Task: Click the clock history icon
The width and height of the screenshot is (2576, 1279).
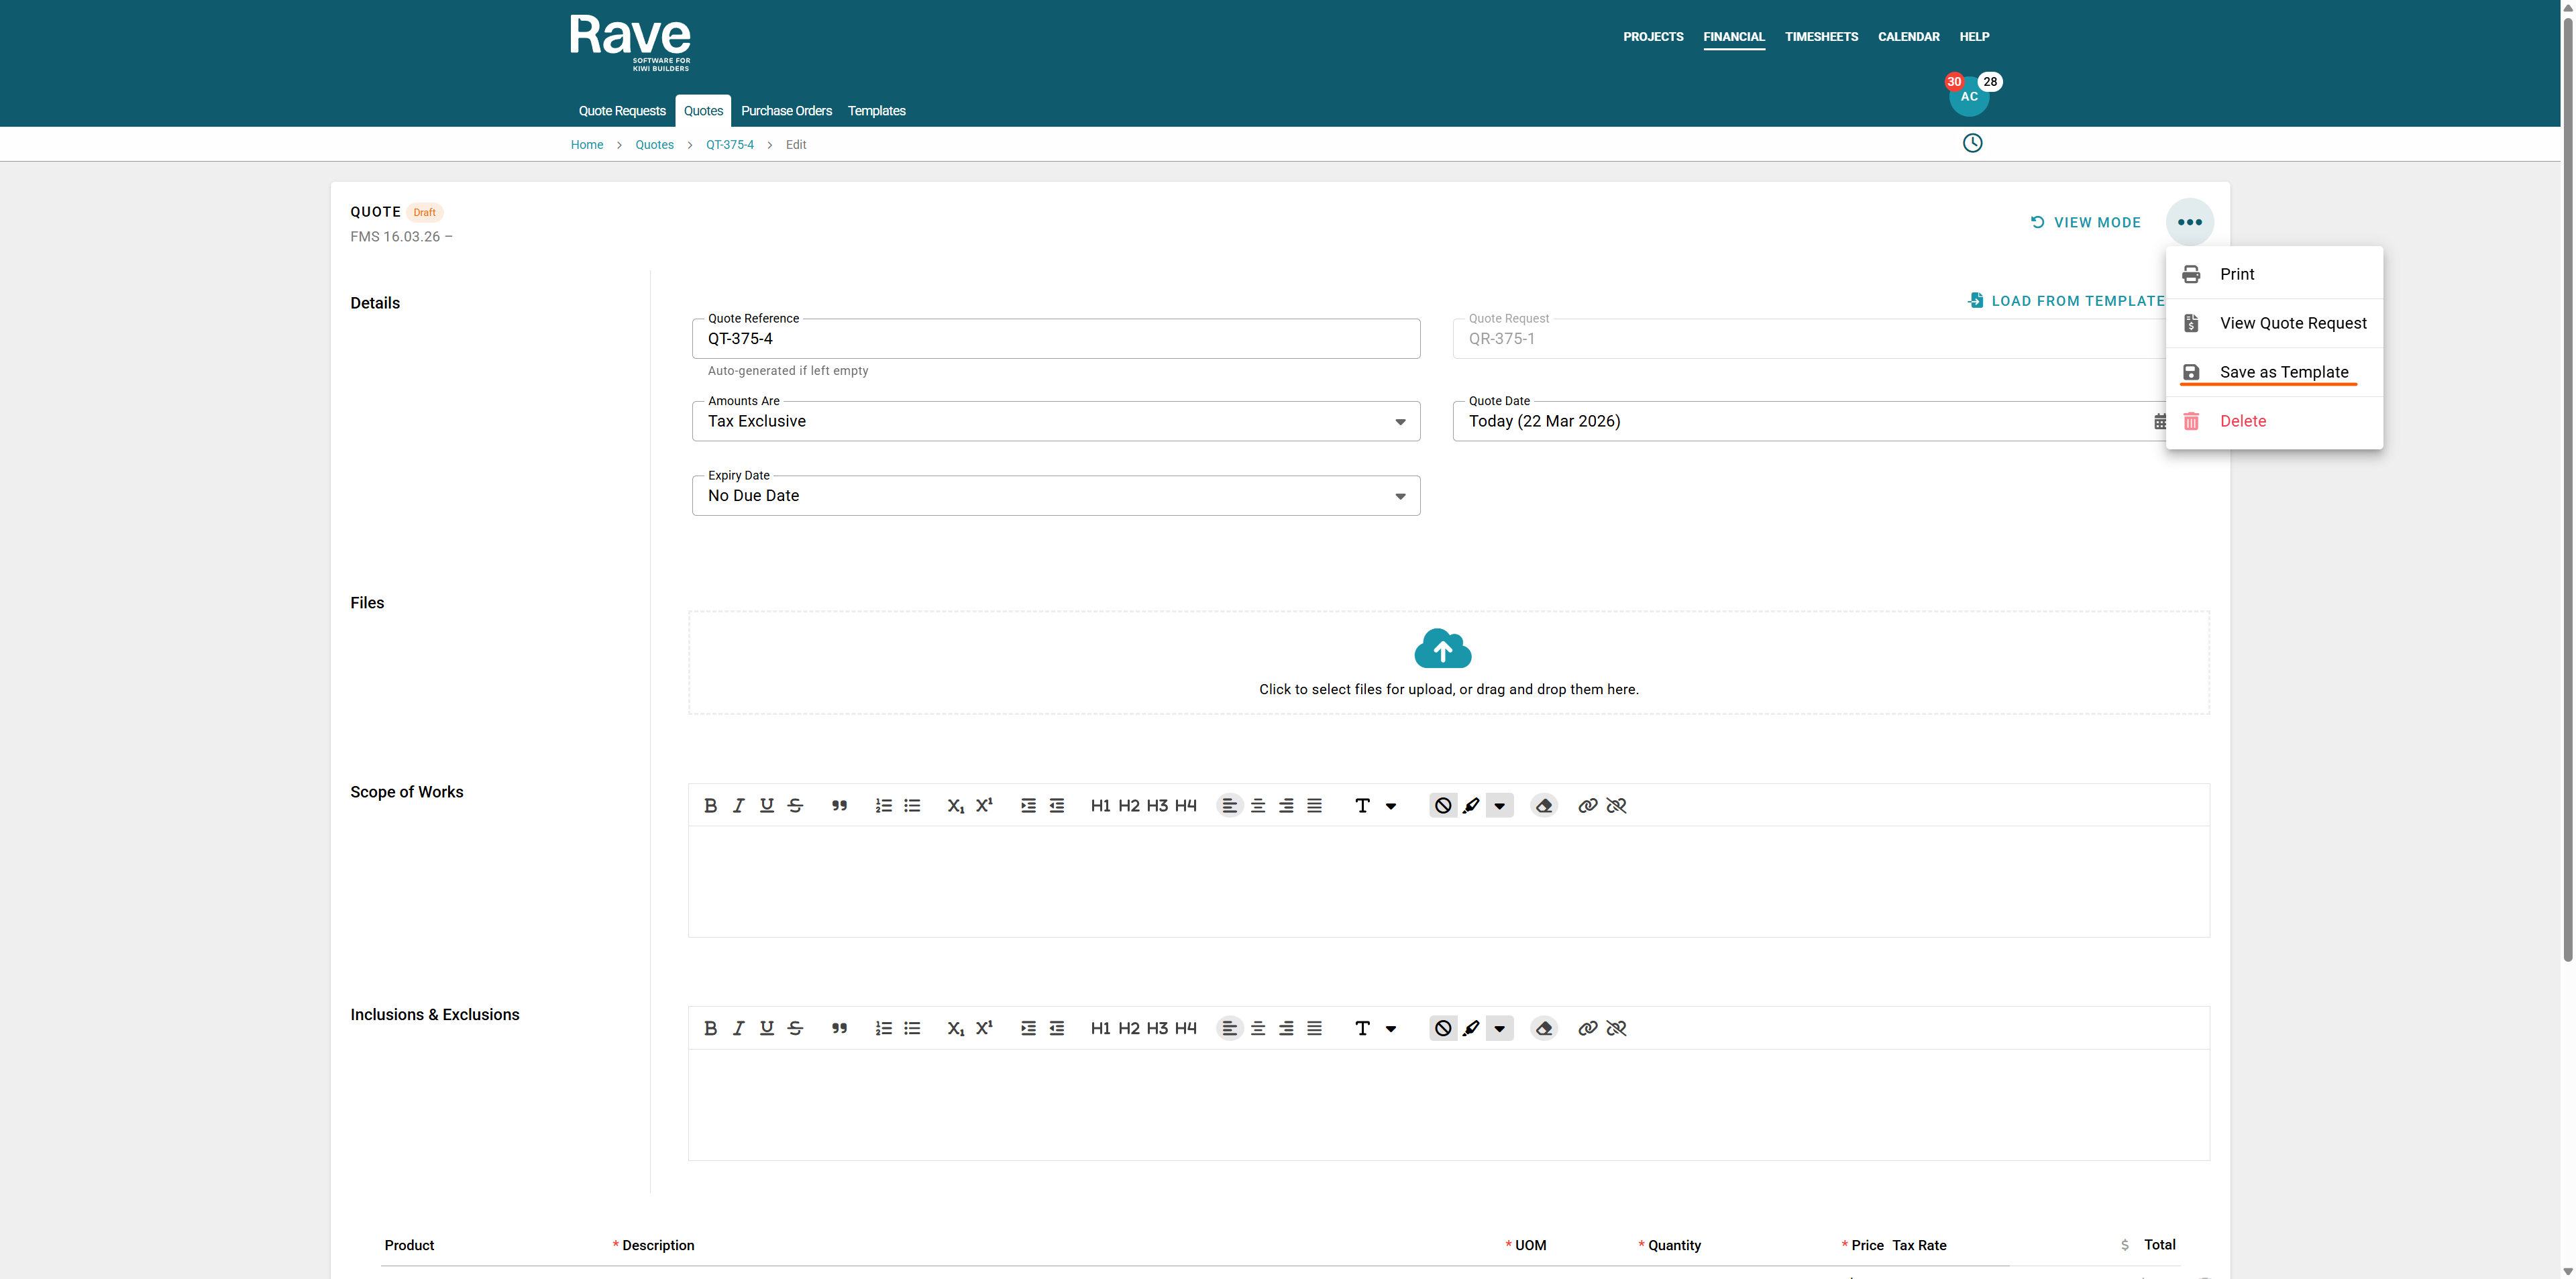Action: coord(1972,143)
